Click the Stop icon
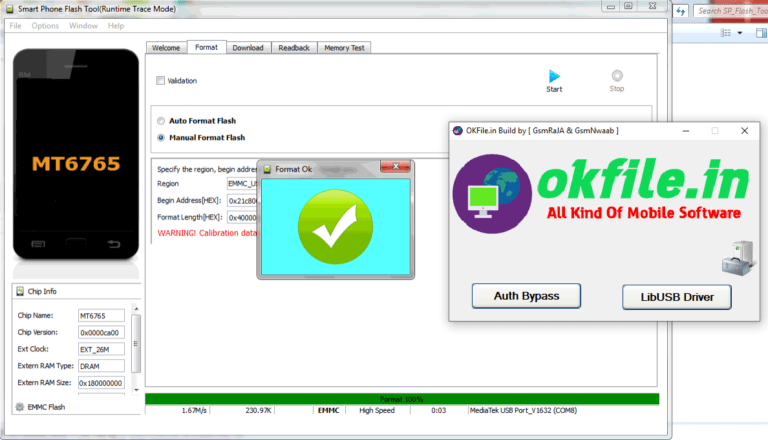This screenshot has width=768, height=440. coord(617,75)
